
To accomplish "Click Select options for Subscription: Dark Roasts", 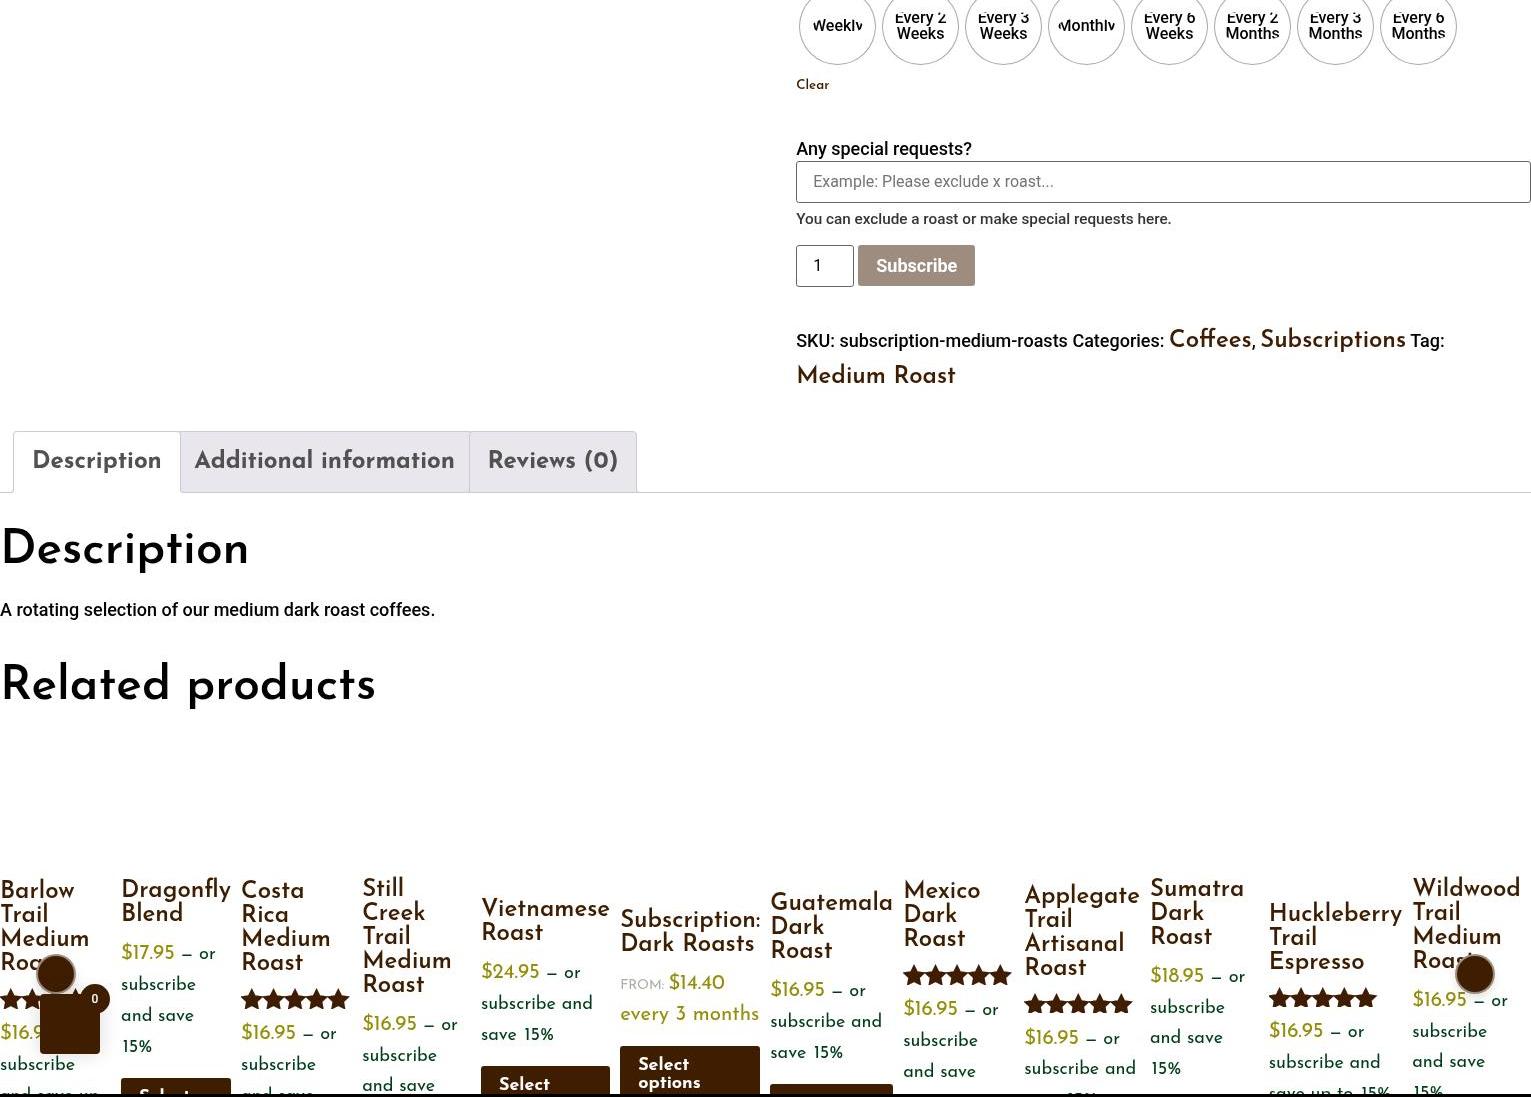I will tap(689, 1073).
